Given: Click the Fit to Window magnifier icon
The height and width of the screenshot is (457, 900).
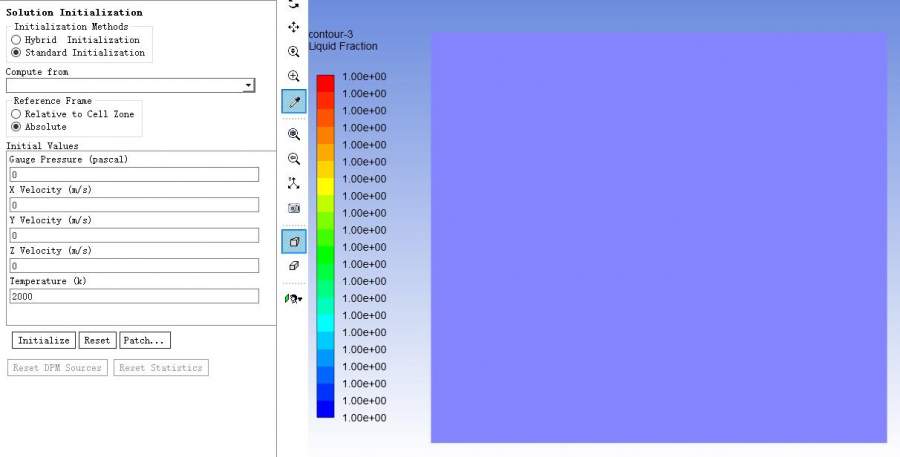Looking at the screenshot, I should click(x=294, y=134).
